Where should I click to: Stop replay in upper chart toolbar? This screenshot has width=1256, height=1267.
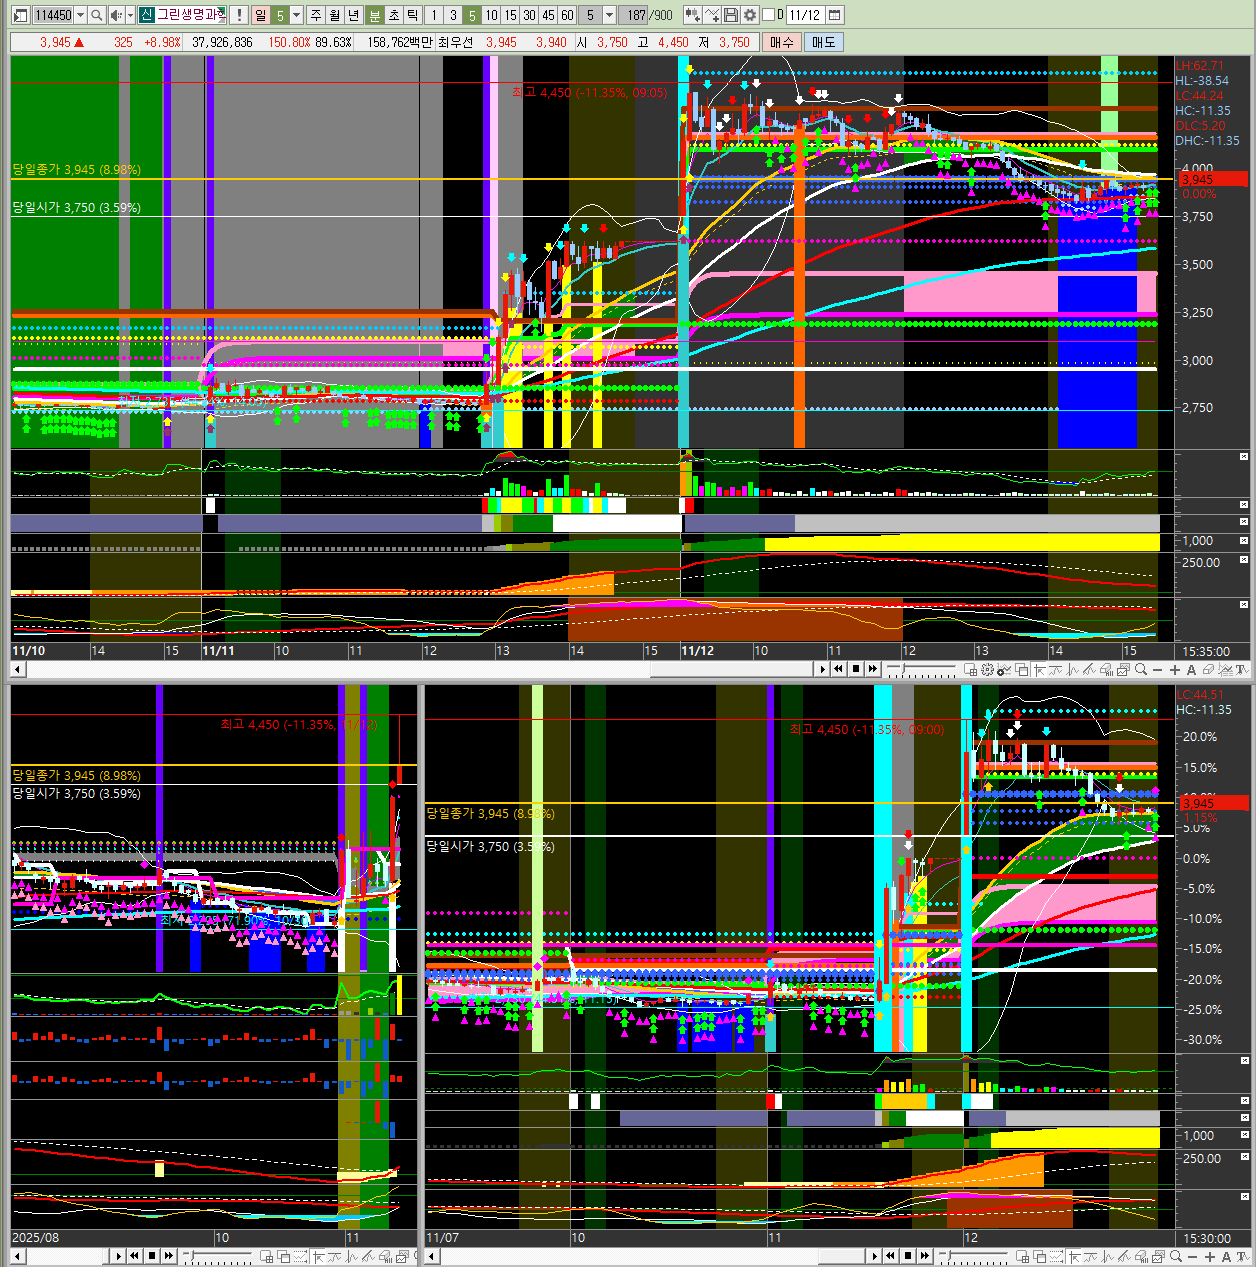(855, 670)
